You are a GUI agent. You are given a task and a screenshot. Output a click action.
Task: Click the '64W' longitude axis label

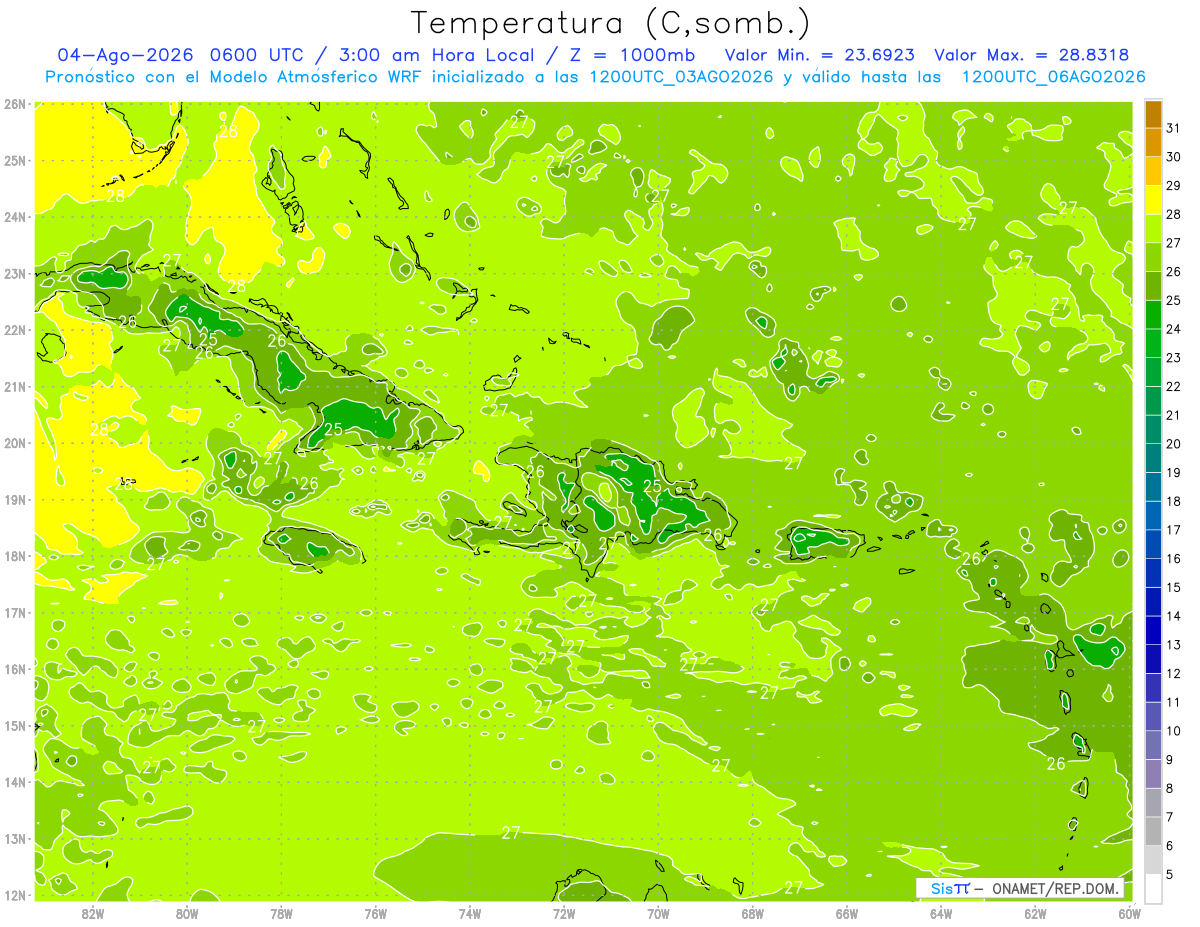coord(941,913)
